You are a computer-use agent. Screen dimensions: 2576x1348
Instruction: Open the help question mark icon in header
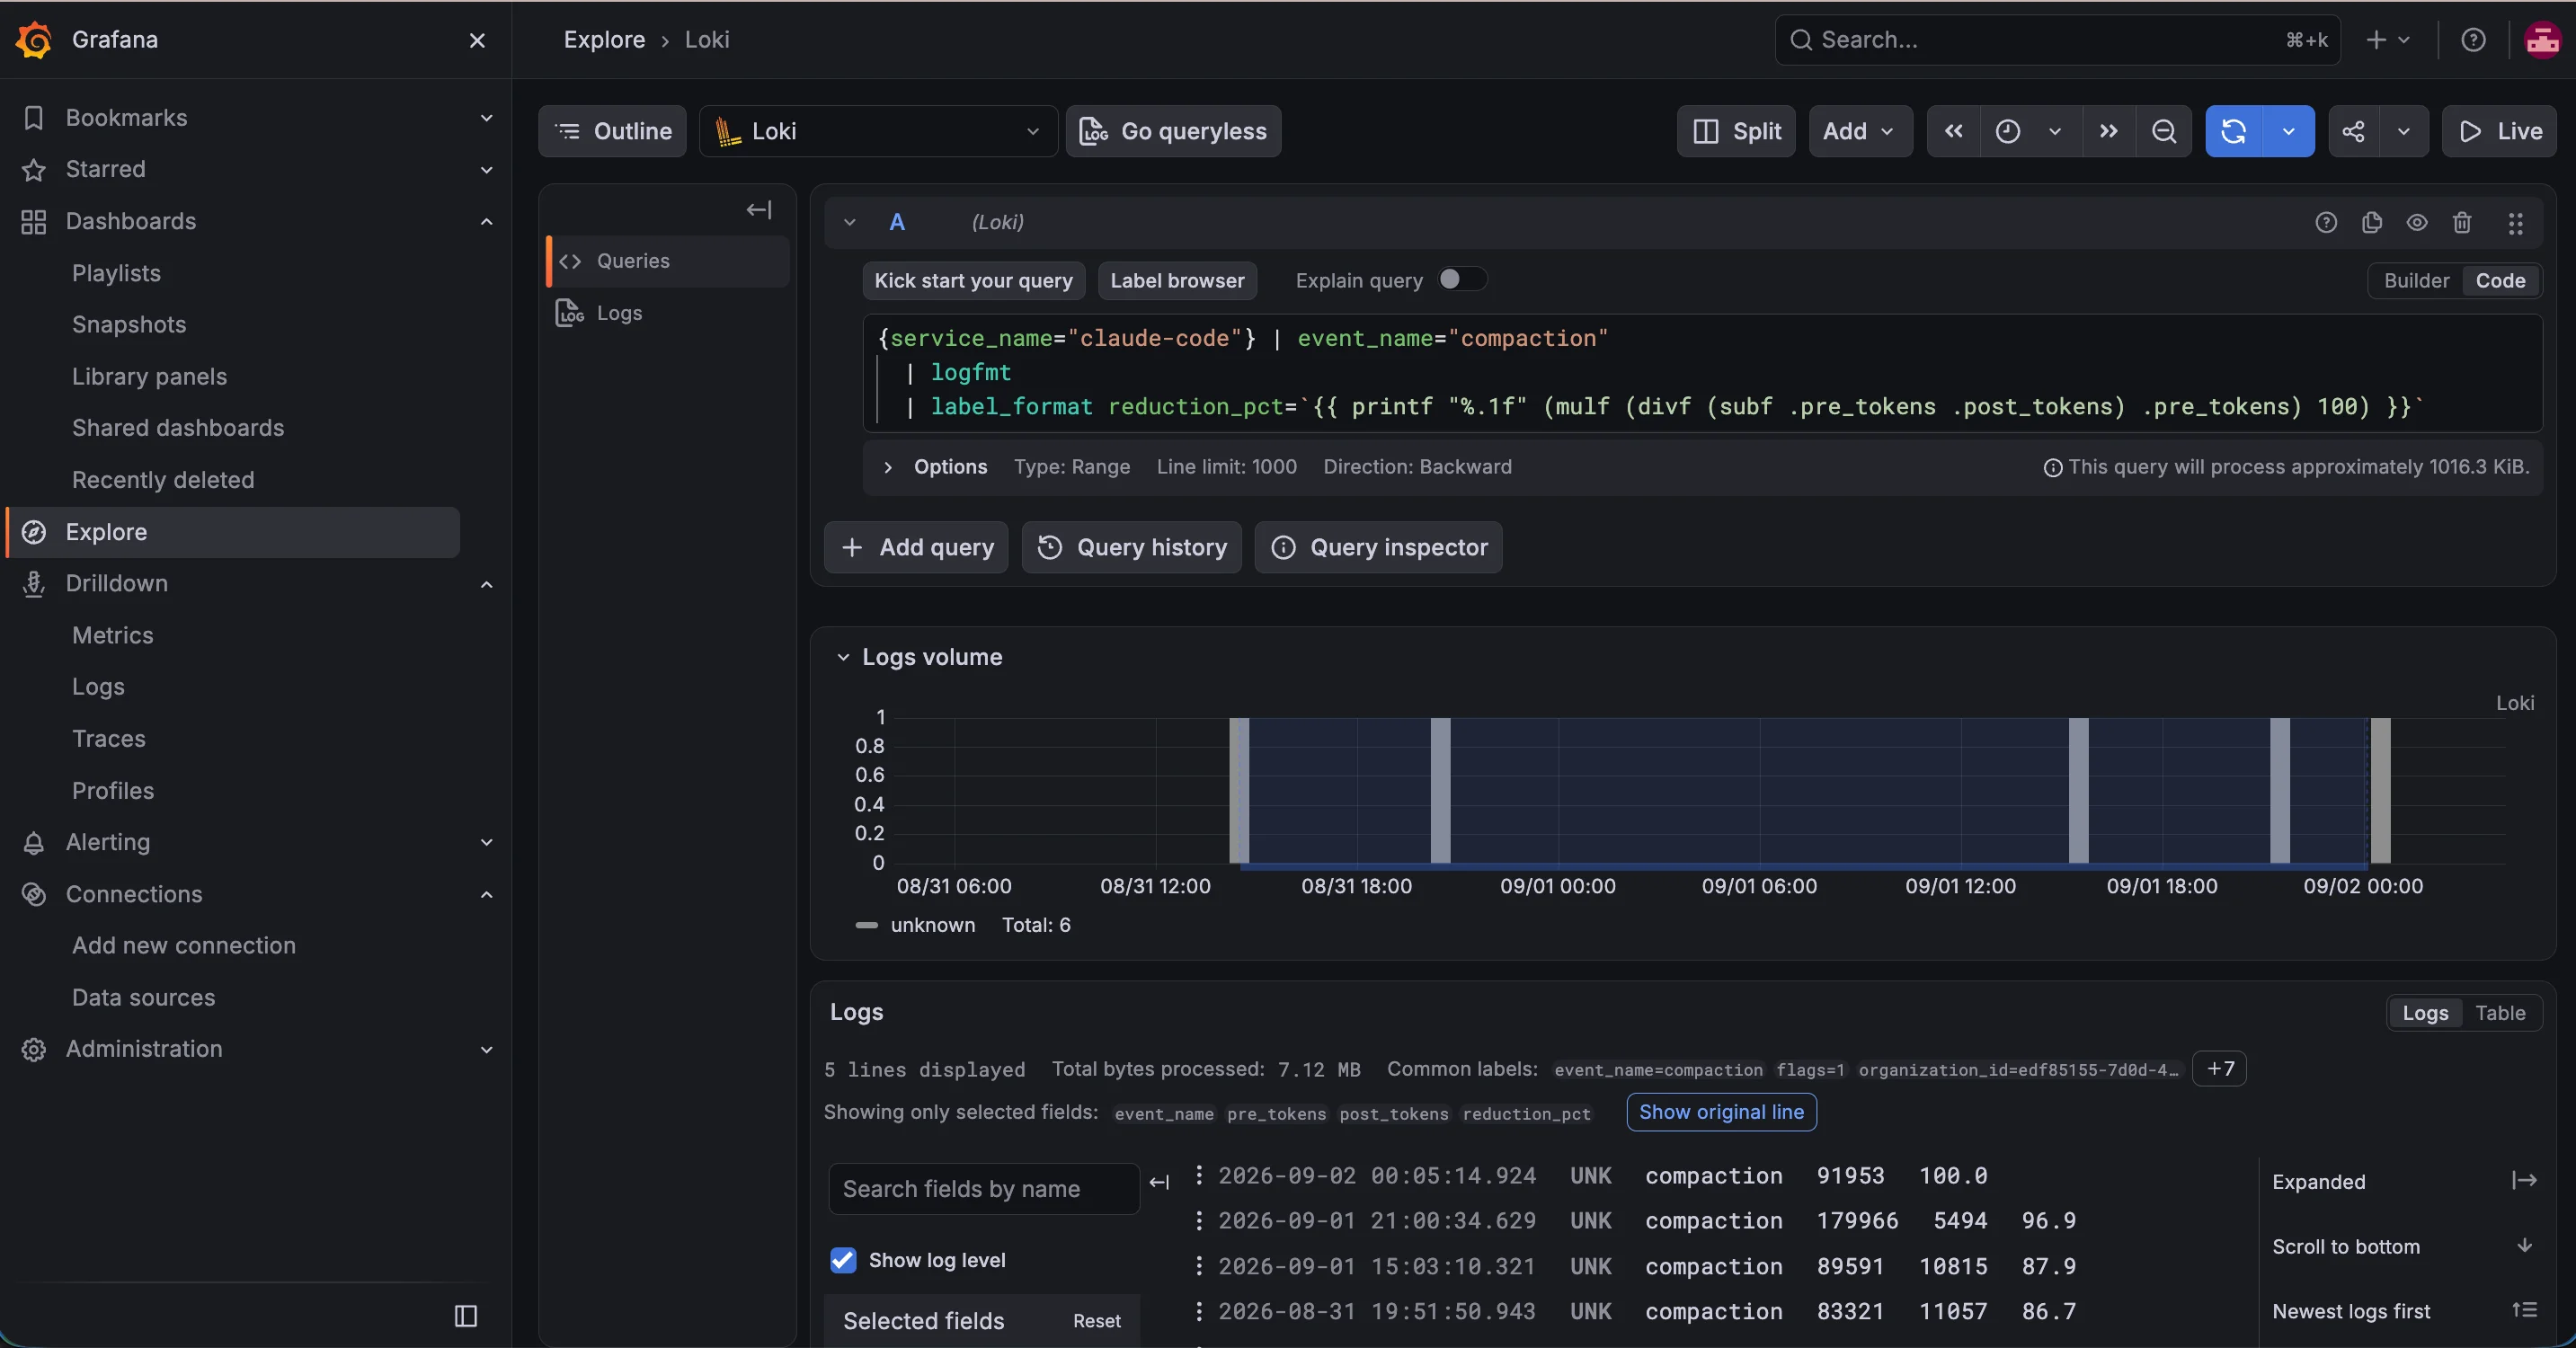pos(2473,40)
